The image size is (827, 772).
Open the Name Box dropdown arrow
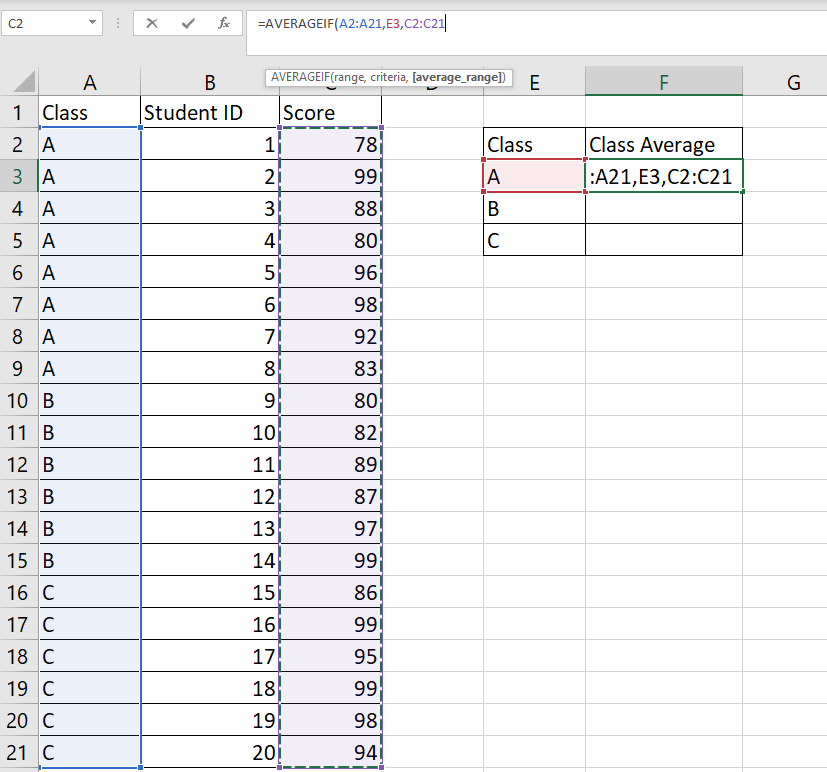click(93, 22)
